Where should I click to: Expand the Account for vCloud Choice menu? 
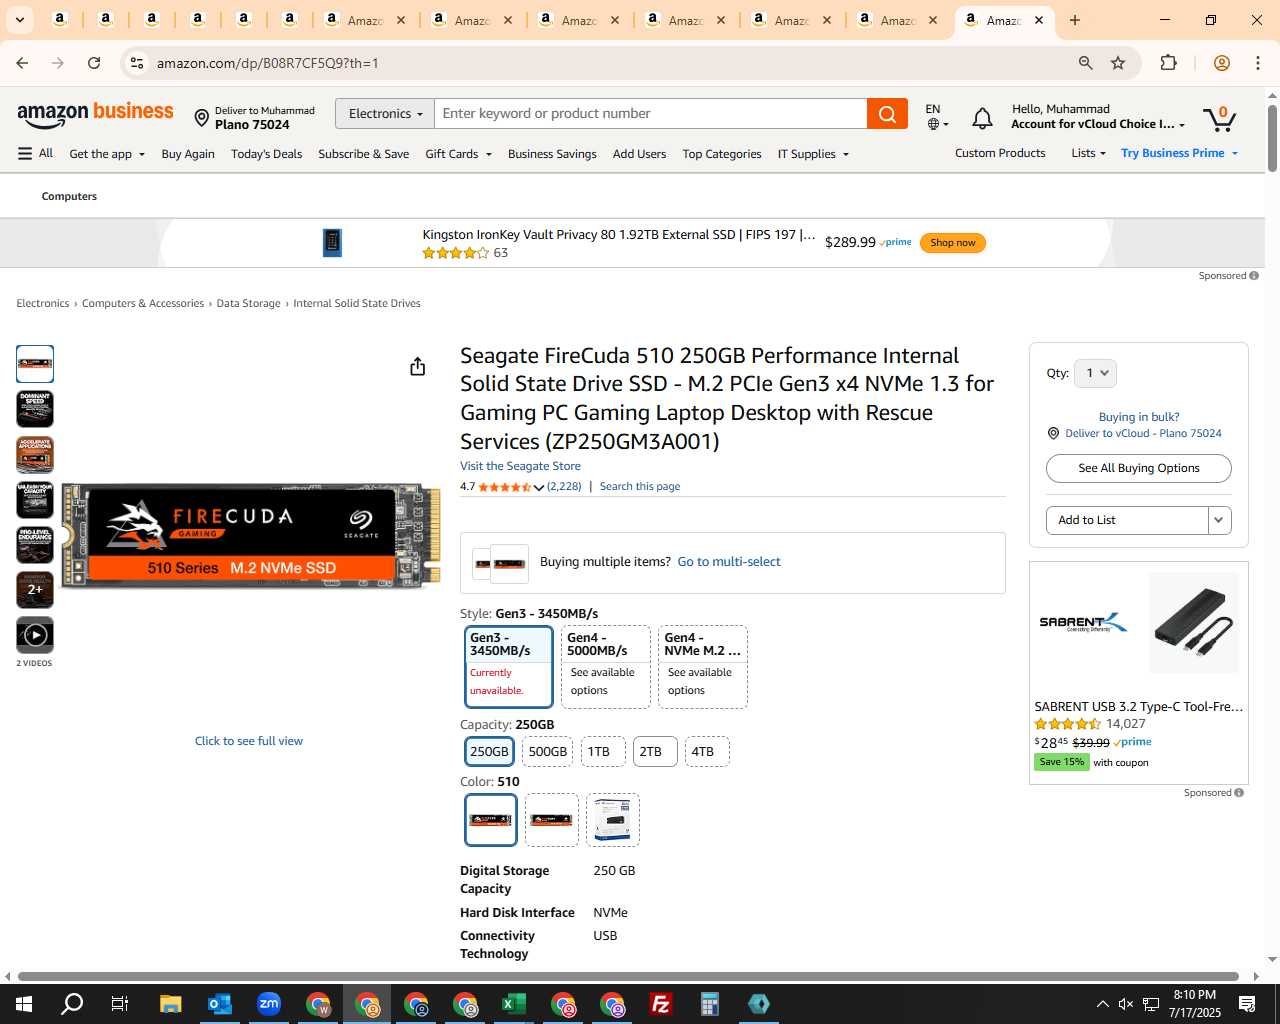coord(1098,124)
